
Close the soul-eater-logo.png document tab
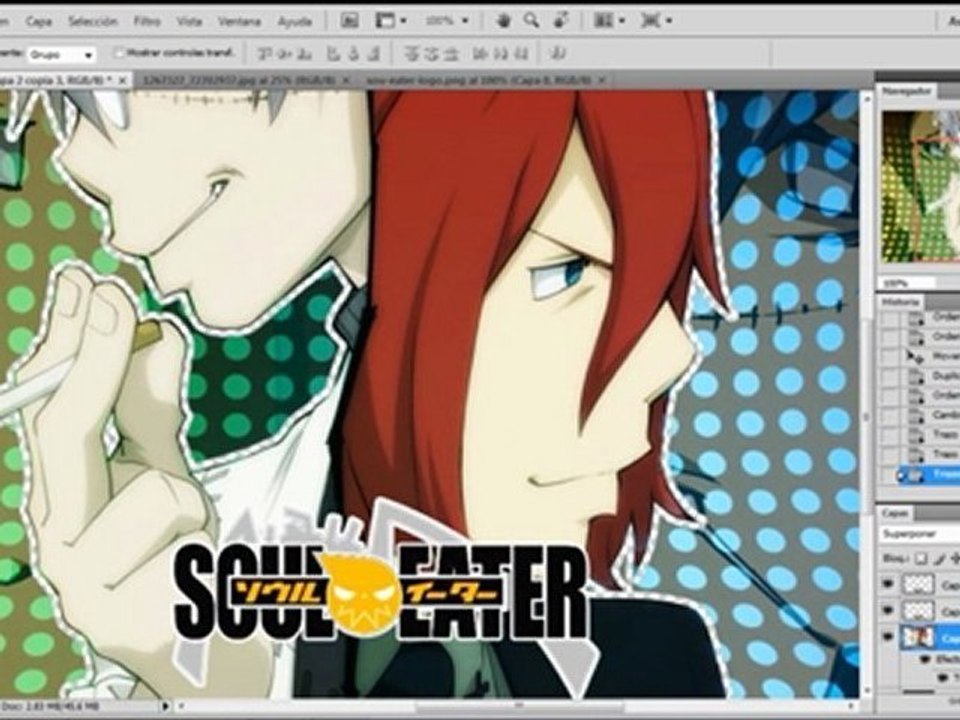click(602, 80)
